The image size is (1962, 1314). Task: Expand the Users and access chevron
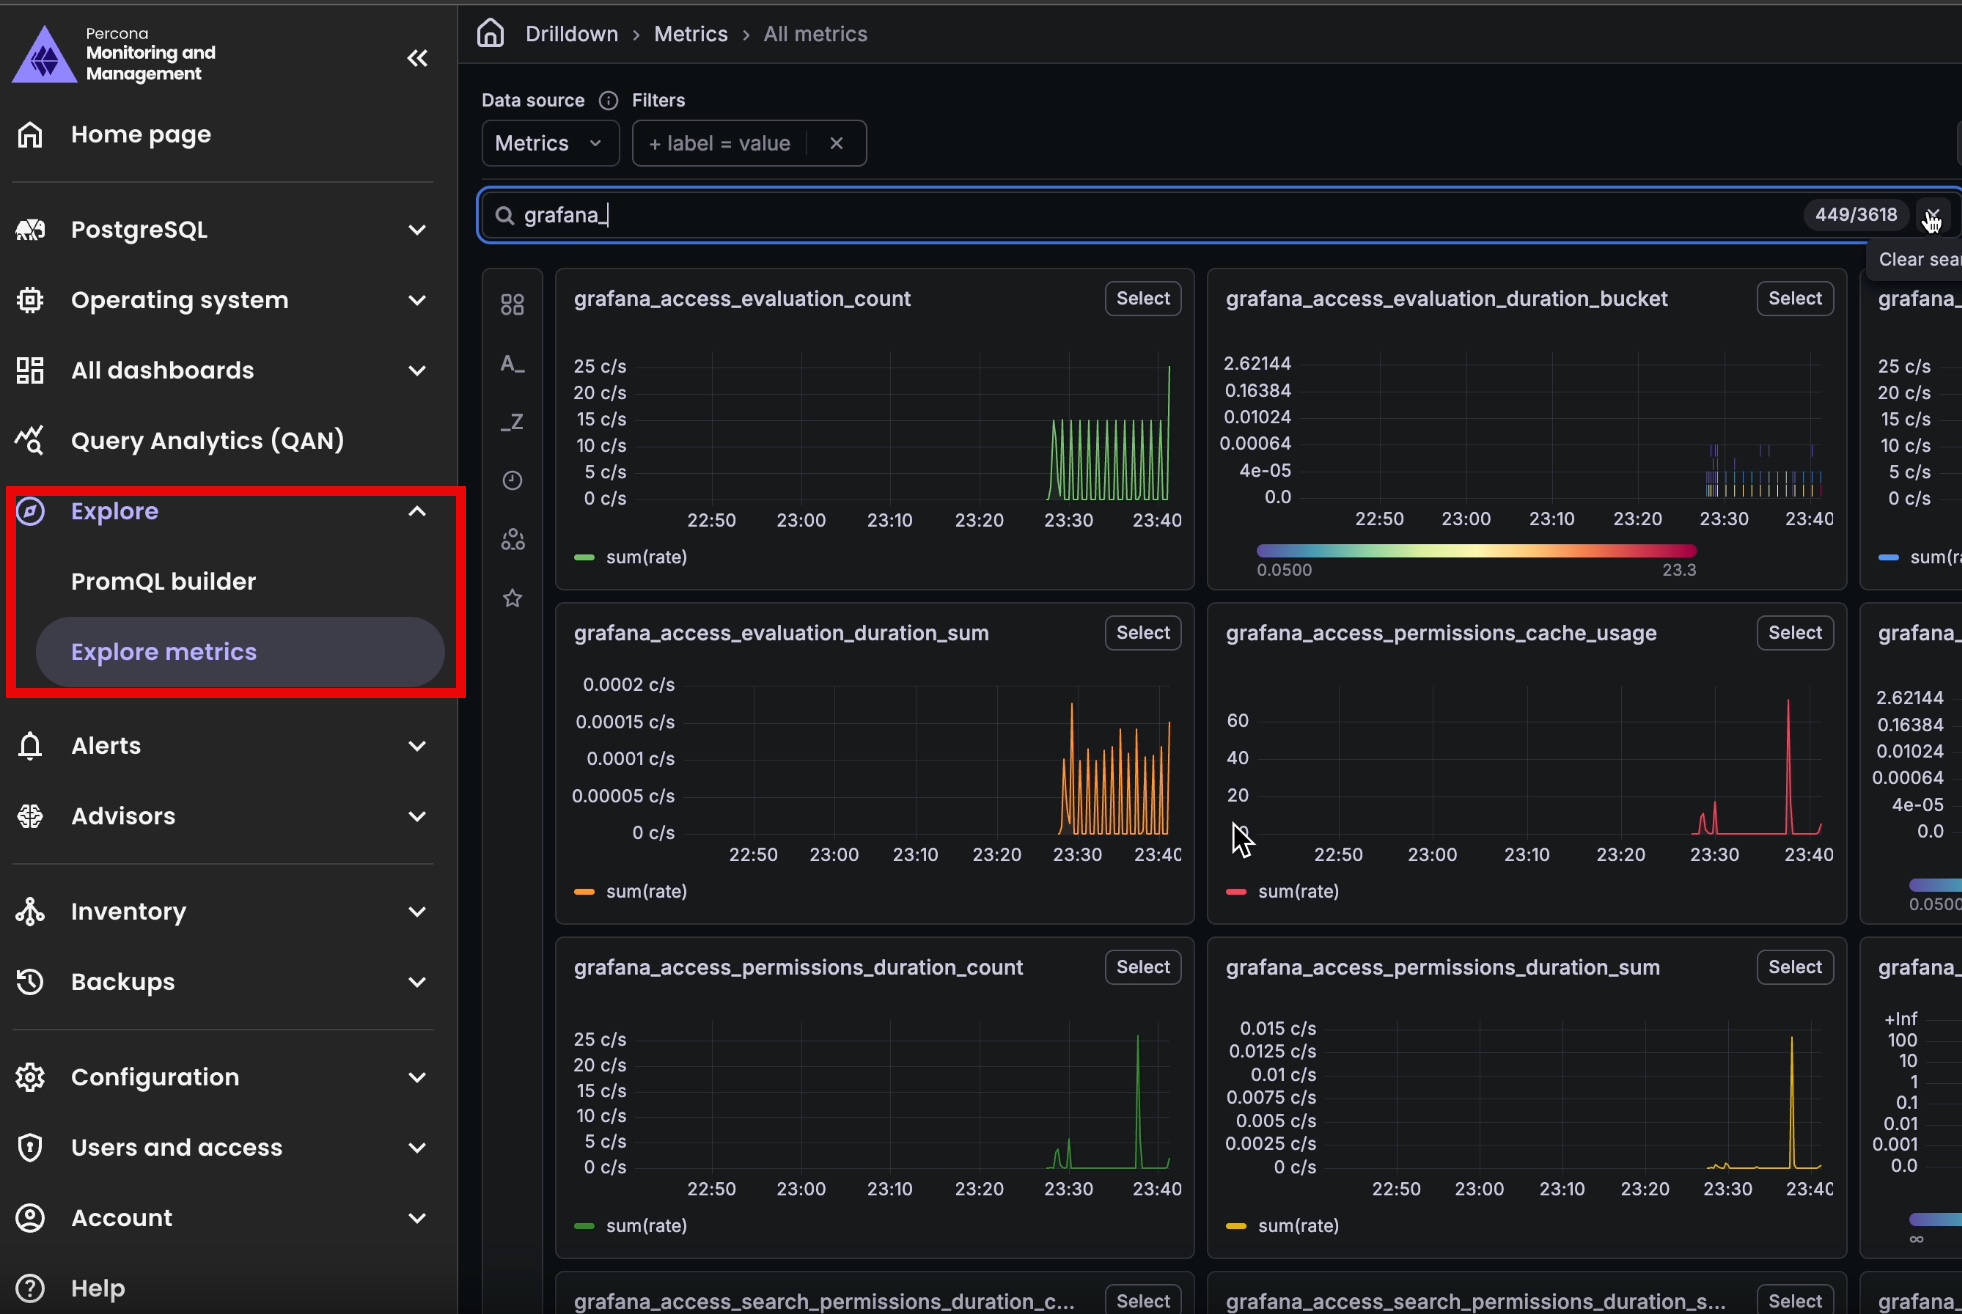click(x=417, y=1147)
